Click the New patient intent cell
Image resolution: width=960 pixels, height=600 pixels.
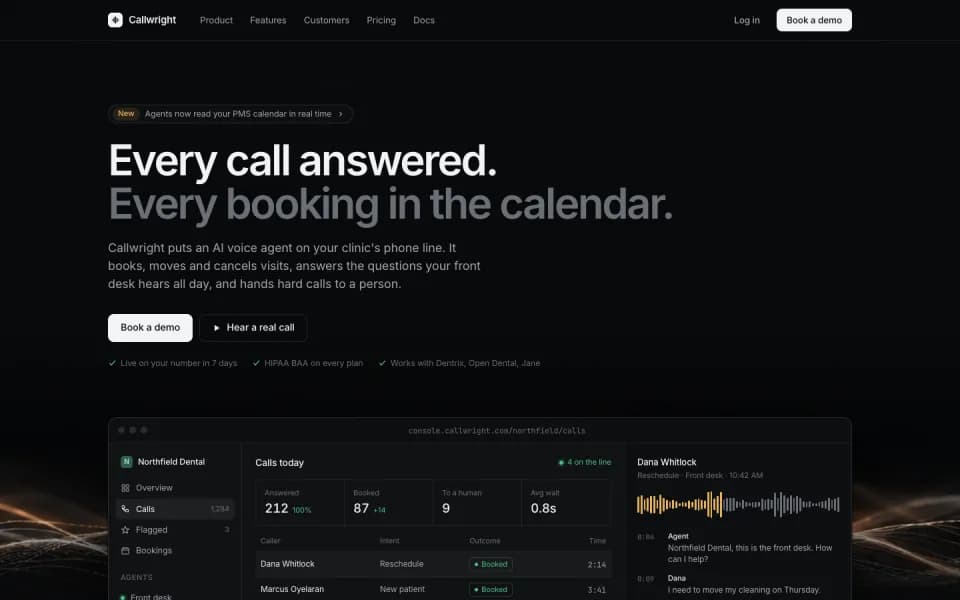tap(402, 589)
